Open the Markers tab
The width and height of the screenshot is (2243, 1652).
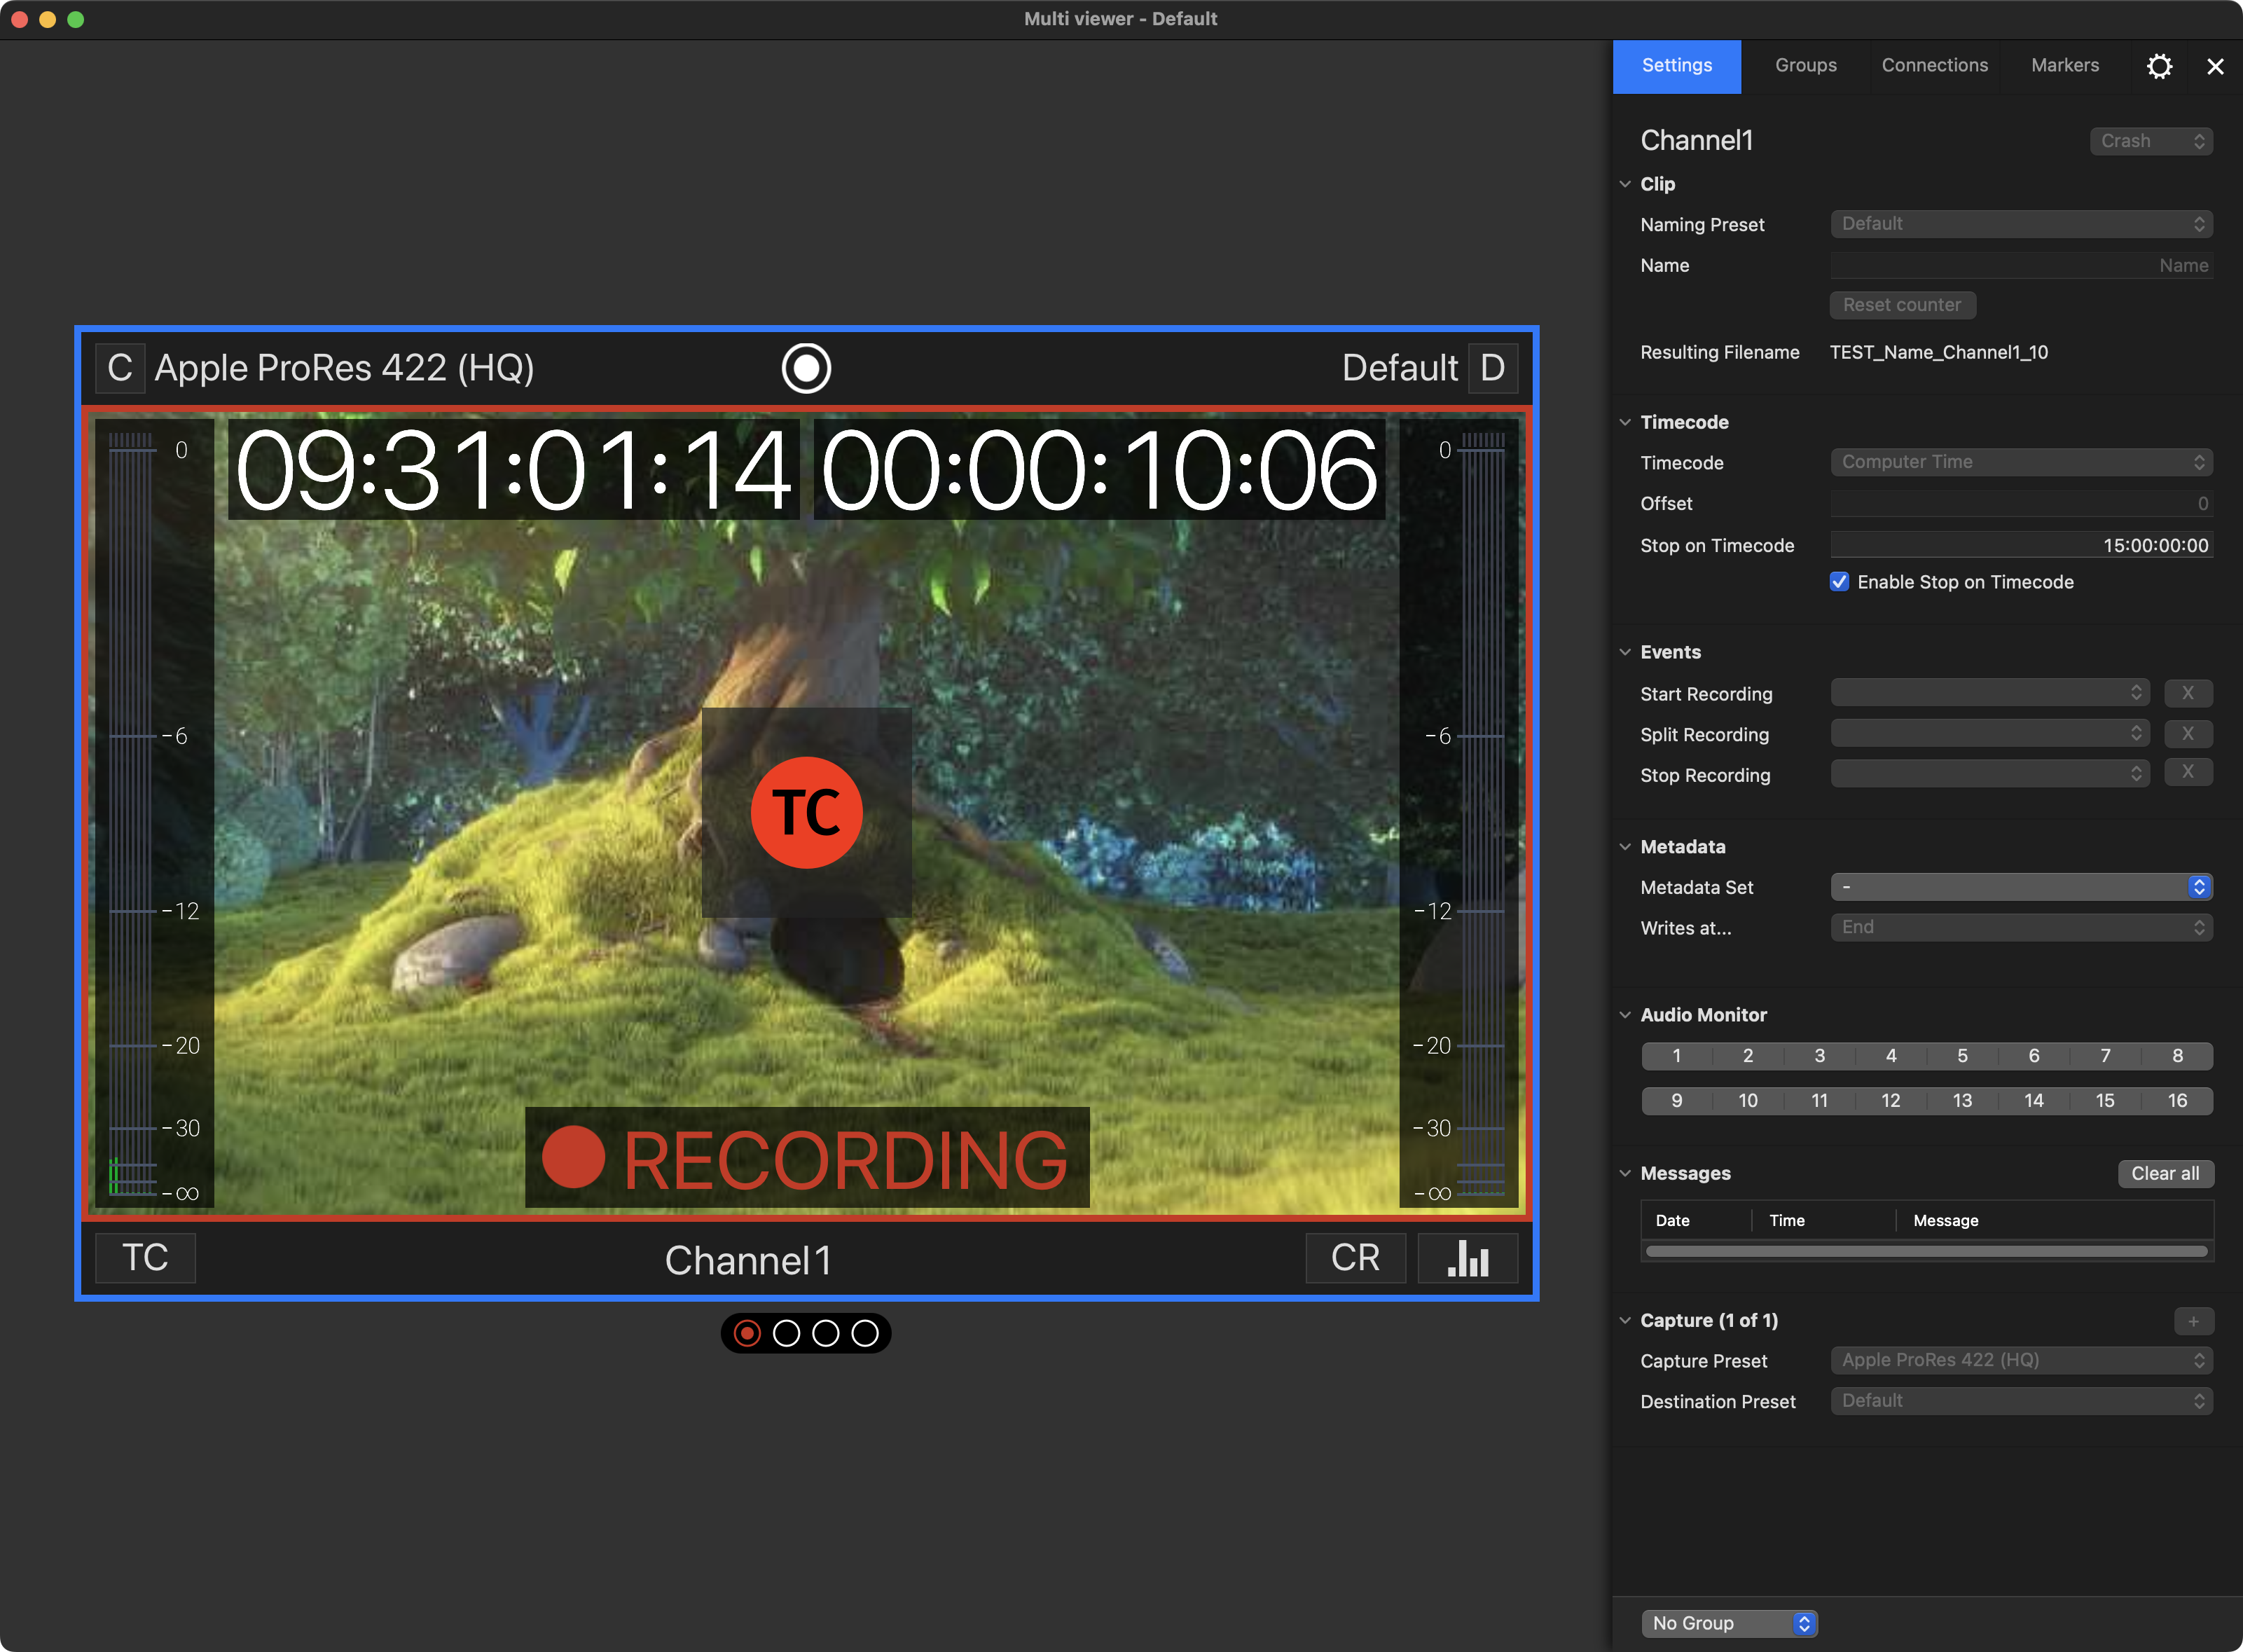coord(2065,66)
